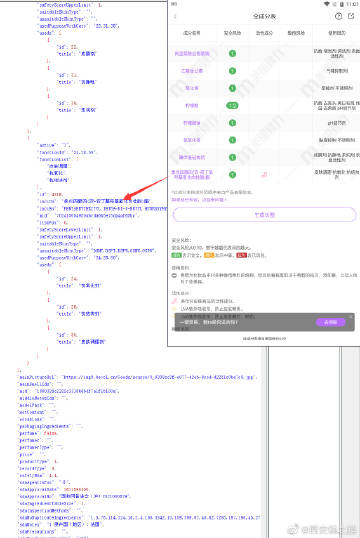This screenshot has width=360, height=538.
Task: Click the red-highlighted risk level label in the legend
Action: 242,255
